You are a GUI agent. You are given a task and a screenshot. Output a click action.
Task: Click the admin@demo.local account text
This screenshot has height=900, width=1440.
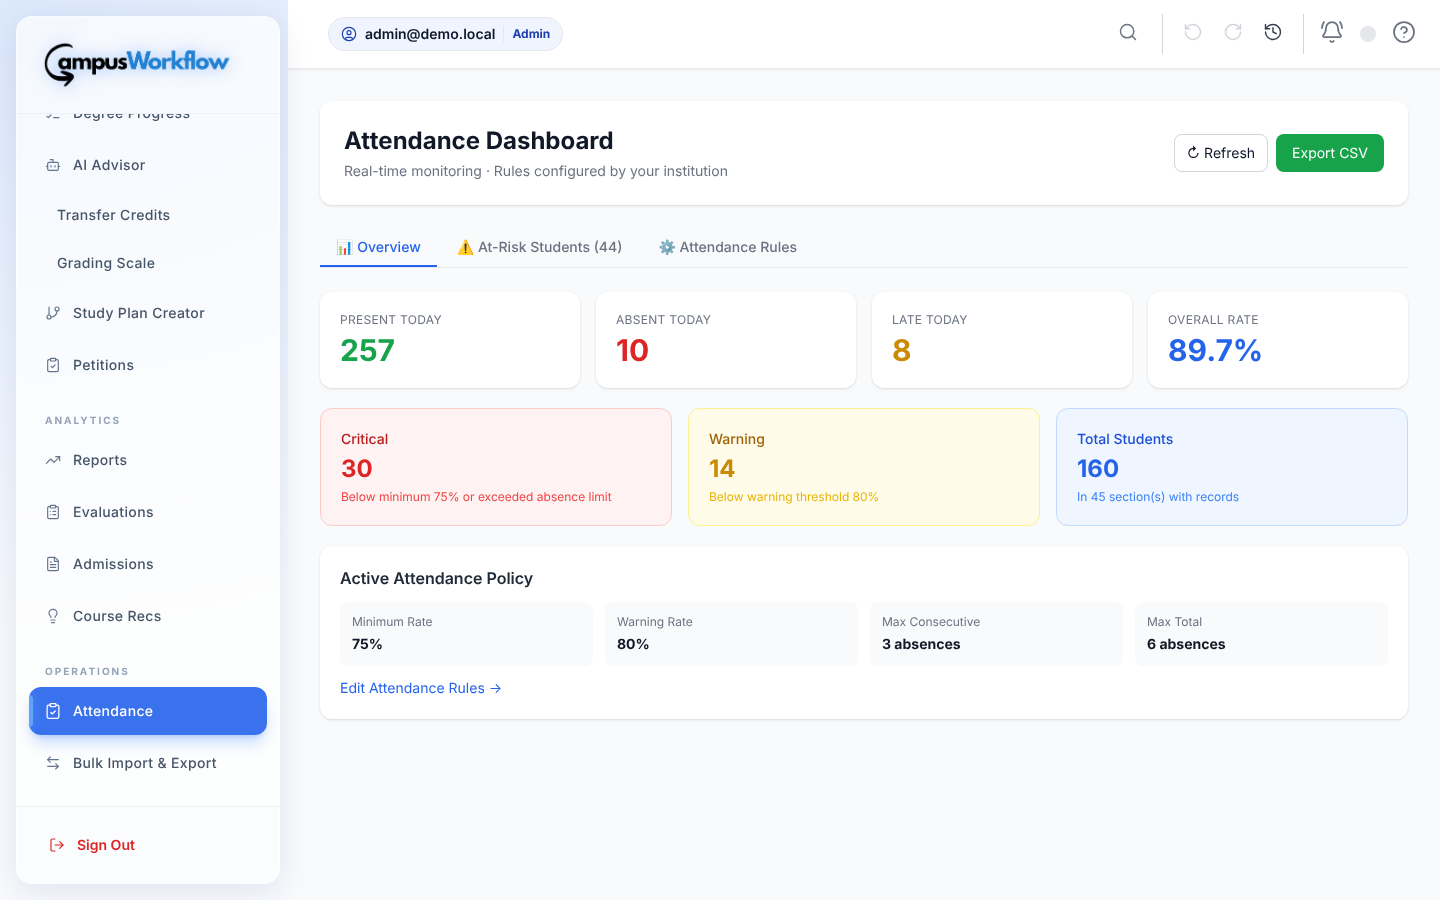click(x=430, y=34)
